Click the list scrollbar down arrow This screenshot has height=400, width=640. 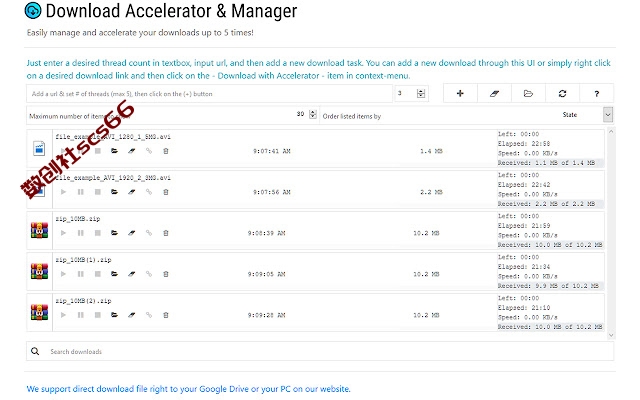coord(611,335)
